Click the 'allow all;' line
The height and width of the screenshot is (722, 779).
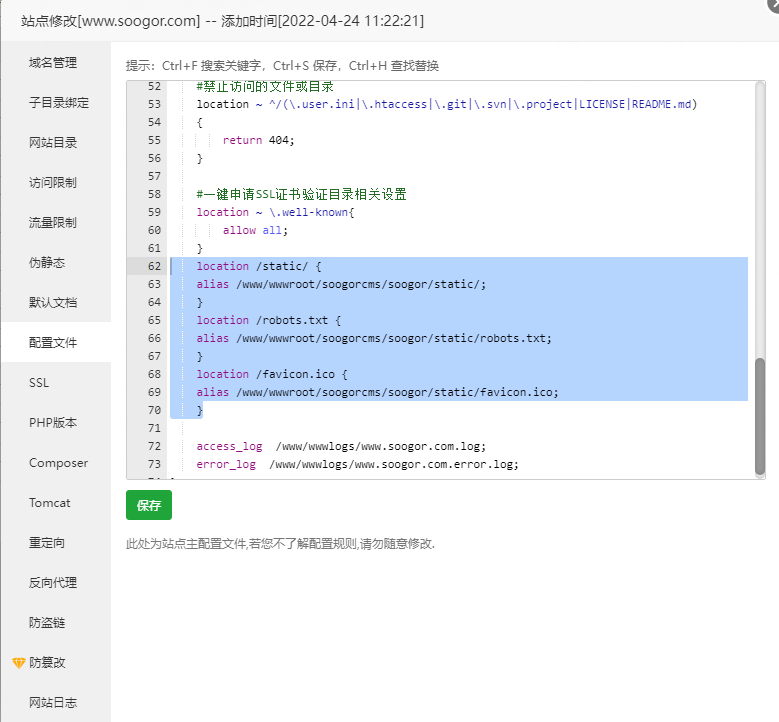click(255, 230)
